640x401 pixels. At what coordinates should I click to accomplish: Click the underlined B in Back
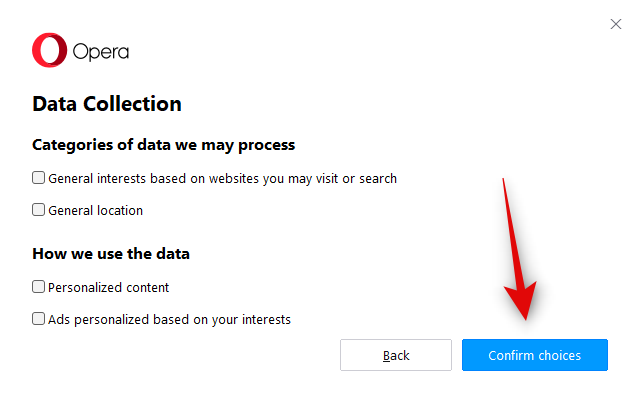tap(386, 355)
